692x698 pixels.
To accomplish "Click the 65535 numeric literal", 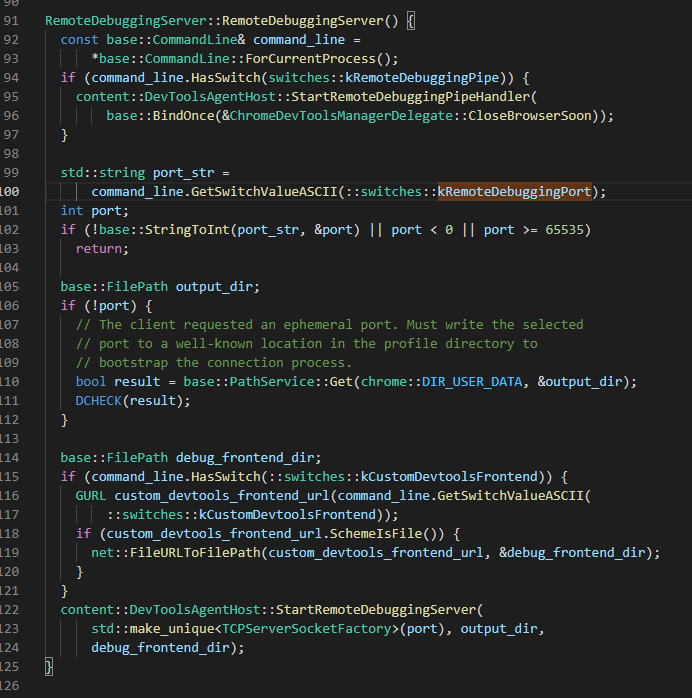I will 564,230.
